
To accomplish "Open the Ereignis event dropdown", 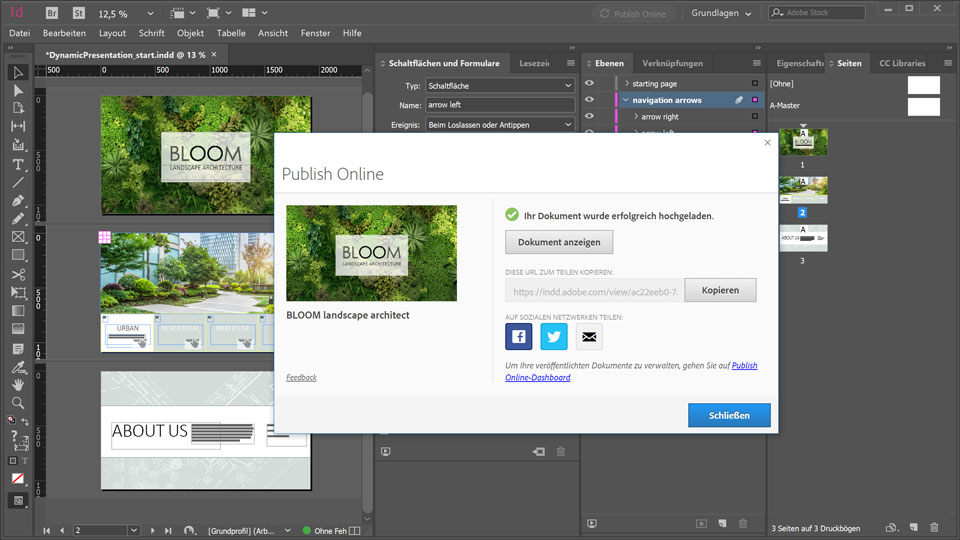I will [500, 125].
